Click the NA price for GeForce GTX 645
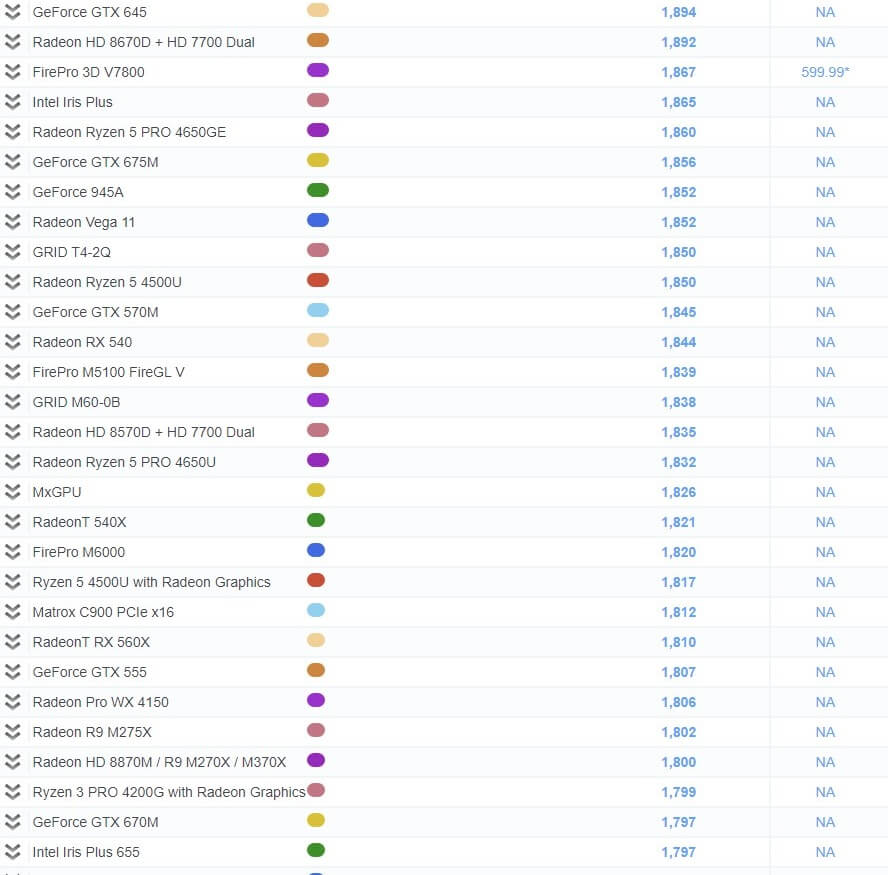 [x=825, y=12]
